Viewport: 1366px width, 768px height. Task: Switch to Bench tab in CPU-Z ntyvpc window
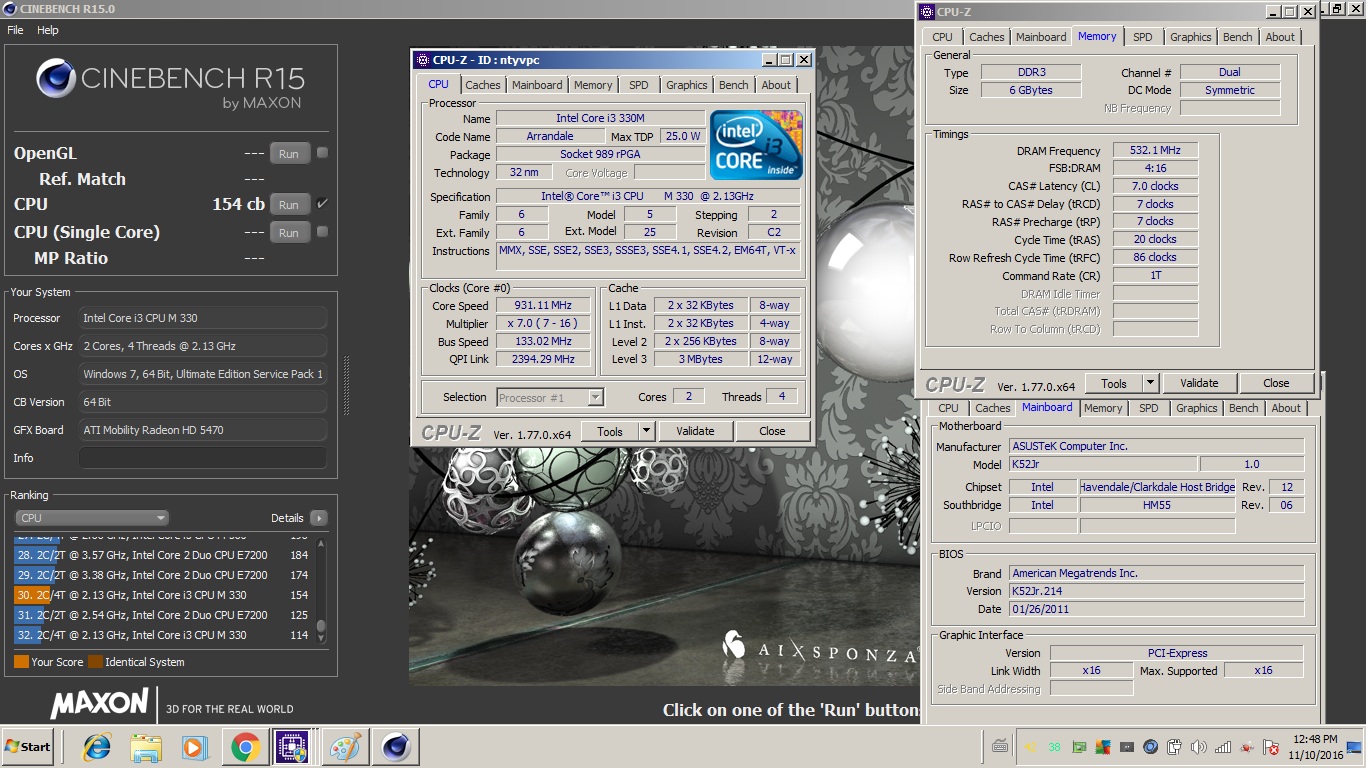[733, 85]
